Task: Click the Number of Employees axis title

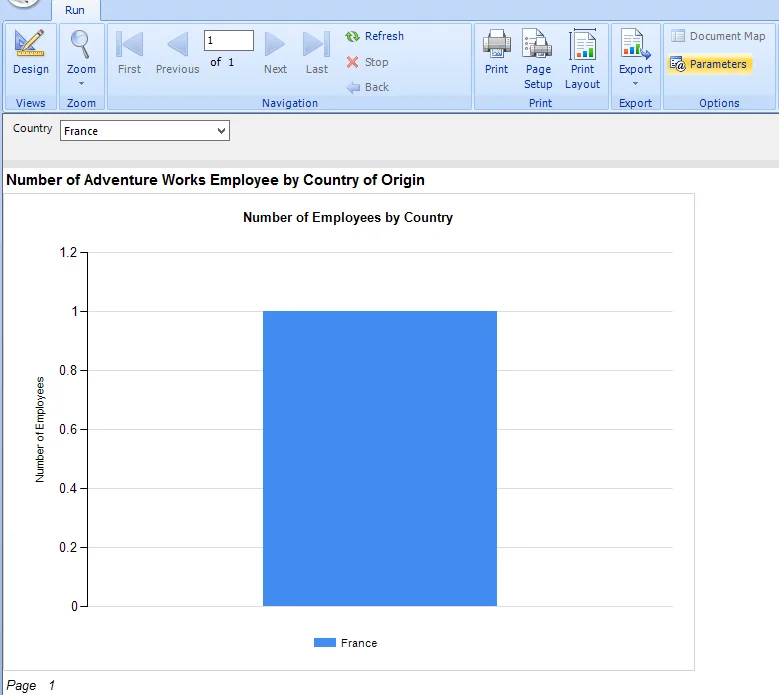Action: pos(40,429)
